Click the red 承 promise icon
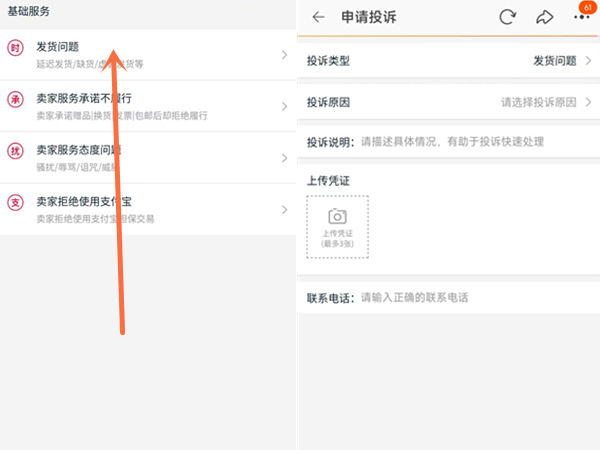Image resolution: width=600 pixels, height=450 pixels. point(15,99)
